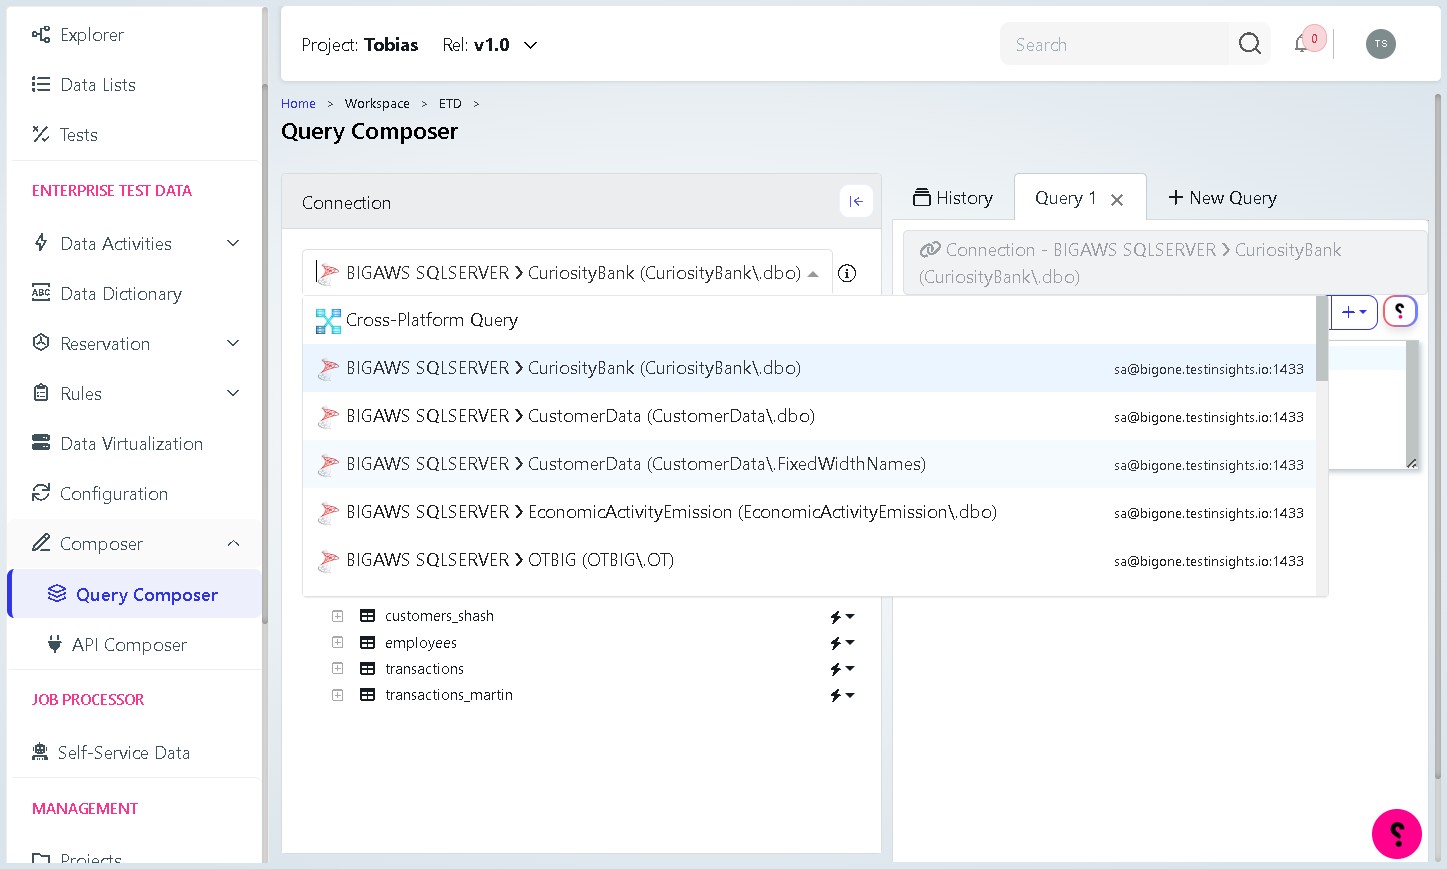Screen dimensions: 1447x869
Task: Select CustomerData FixedWidthNames connection
Action: (x=809, y=464)
